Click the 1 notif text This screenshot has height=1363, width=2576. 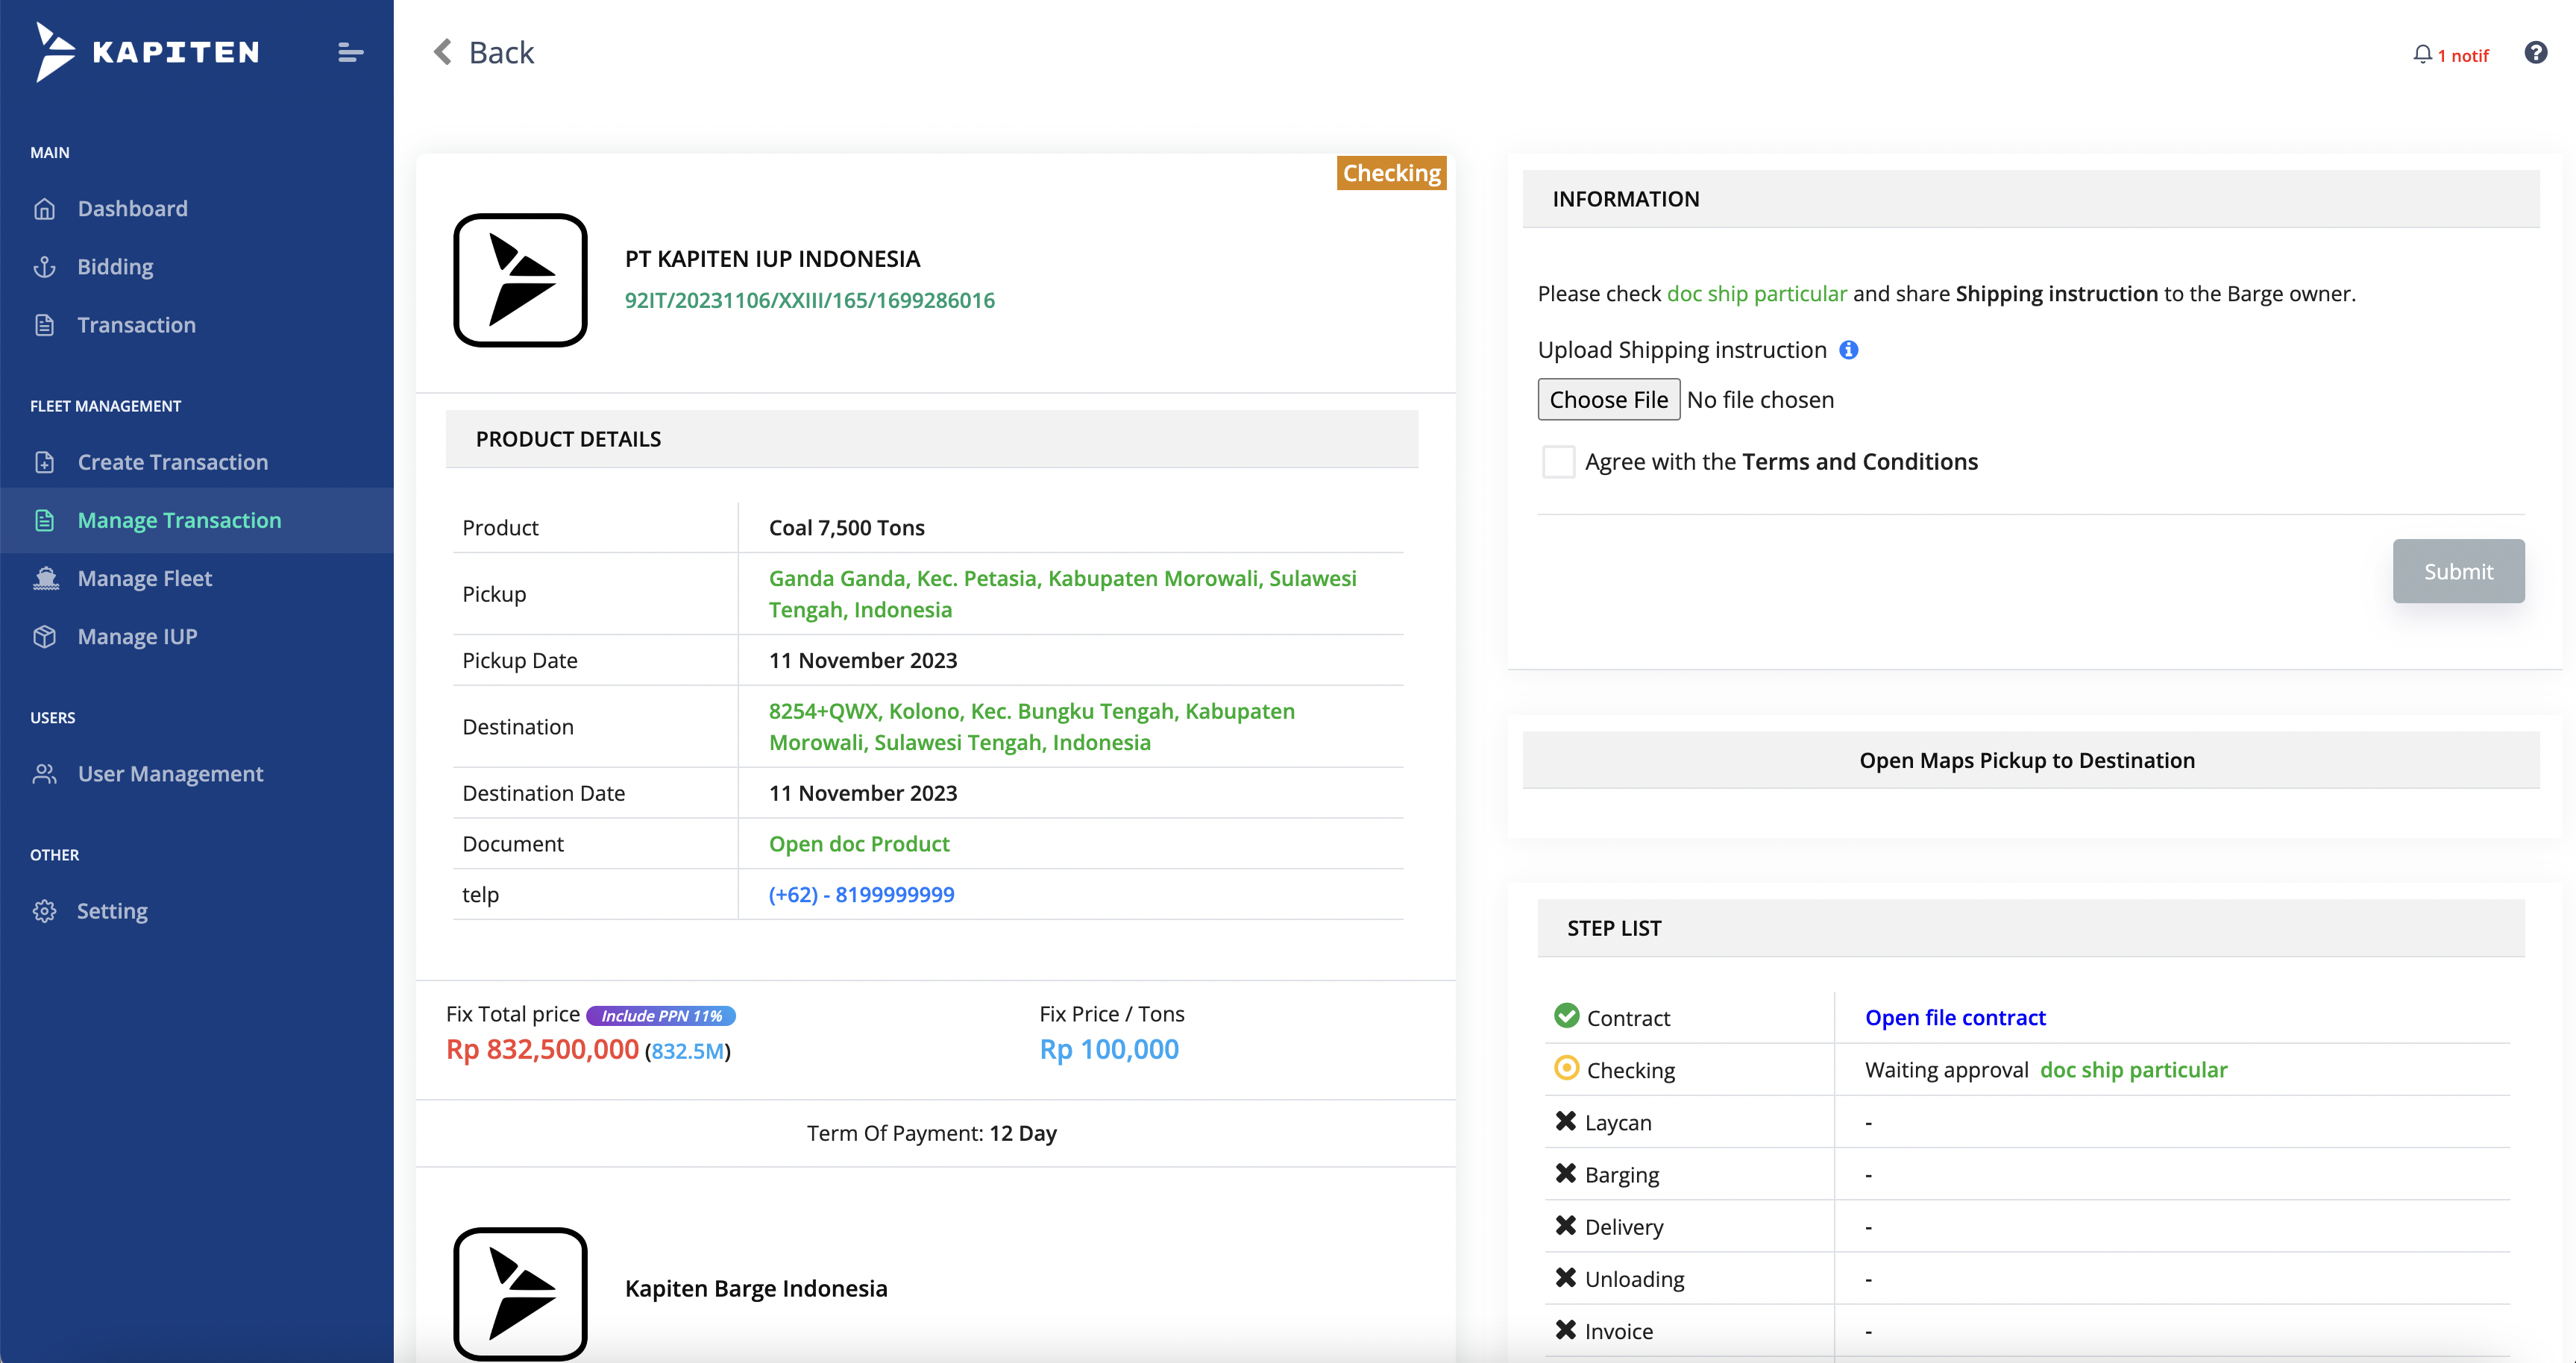click(x=2463, y=56)
